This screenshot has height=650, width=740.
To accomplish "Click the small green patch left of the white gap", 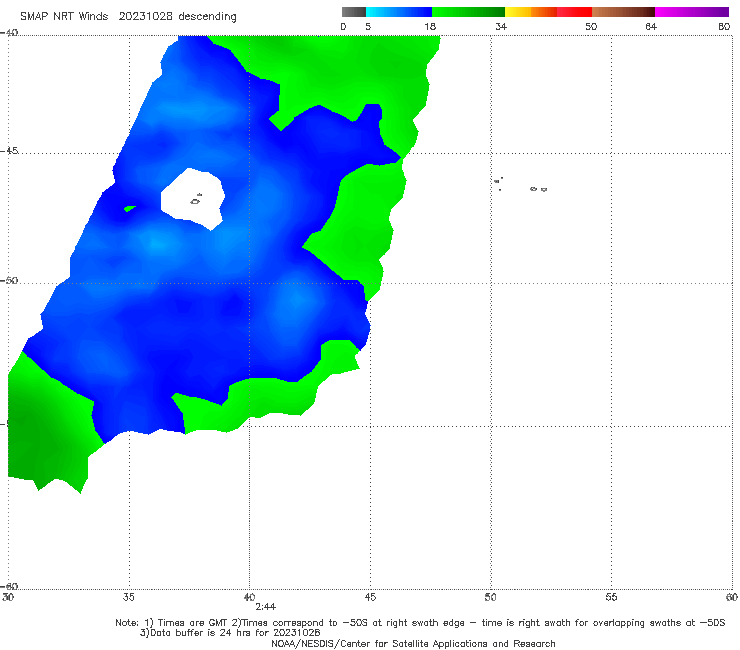I will pos(130,208).
